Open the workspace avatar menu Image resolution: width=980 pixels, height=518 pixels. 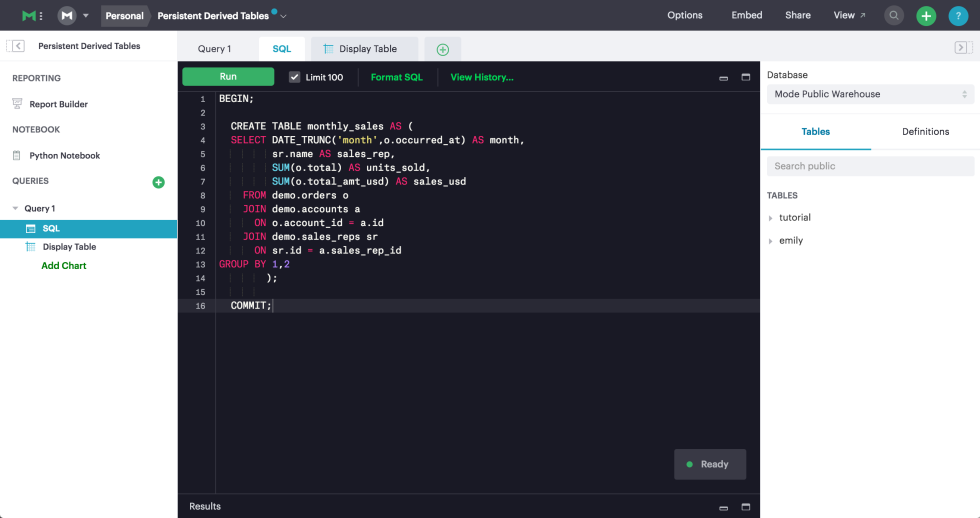click(66, 16)
